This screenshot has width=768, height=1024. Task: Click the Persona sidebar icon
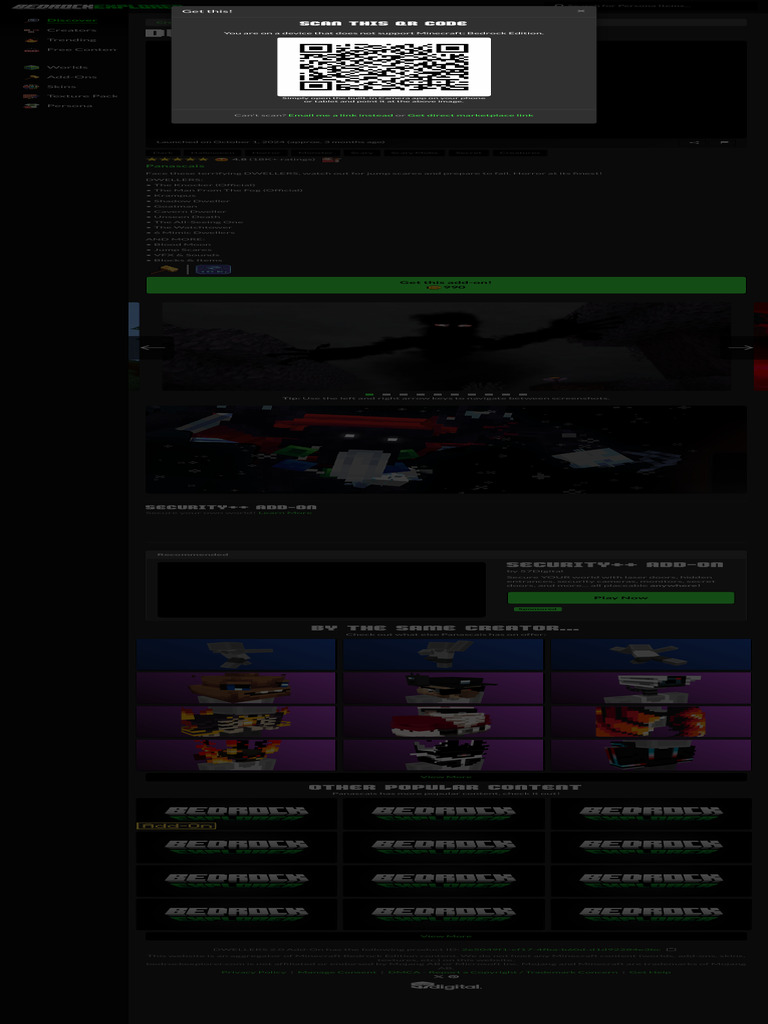click(x=31, y=106)
